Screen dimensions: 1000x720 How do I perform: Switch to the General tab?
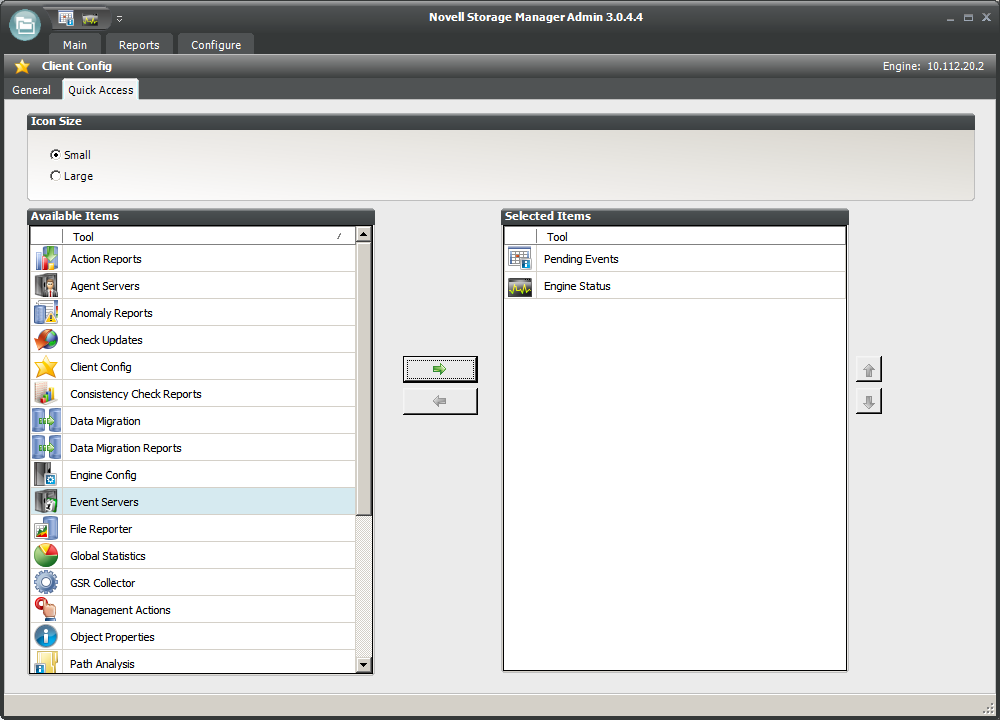coord(31,90)
